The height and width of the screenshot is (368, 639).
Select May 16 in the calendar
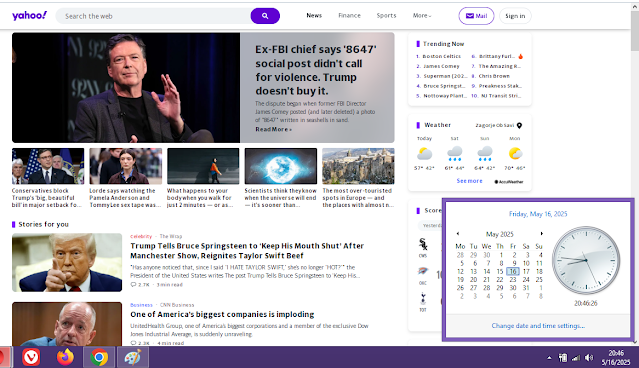(513, 271)
